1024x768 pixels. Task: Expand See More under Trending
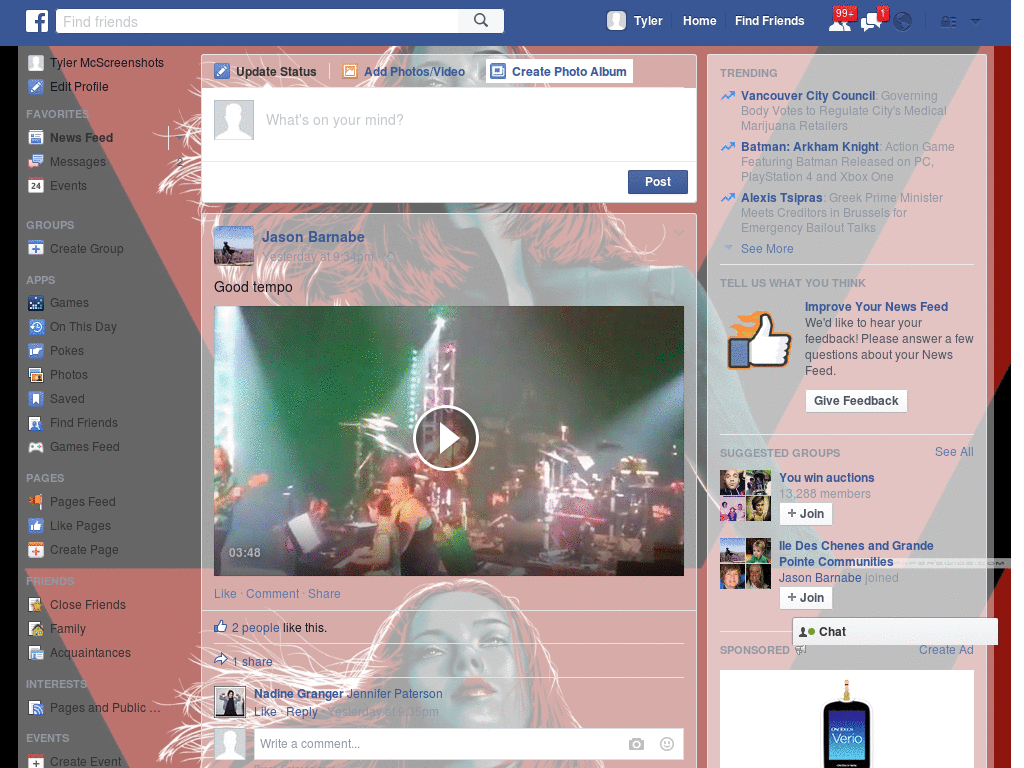coord(766,248)
